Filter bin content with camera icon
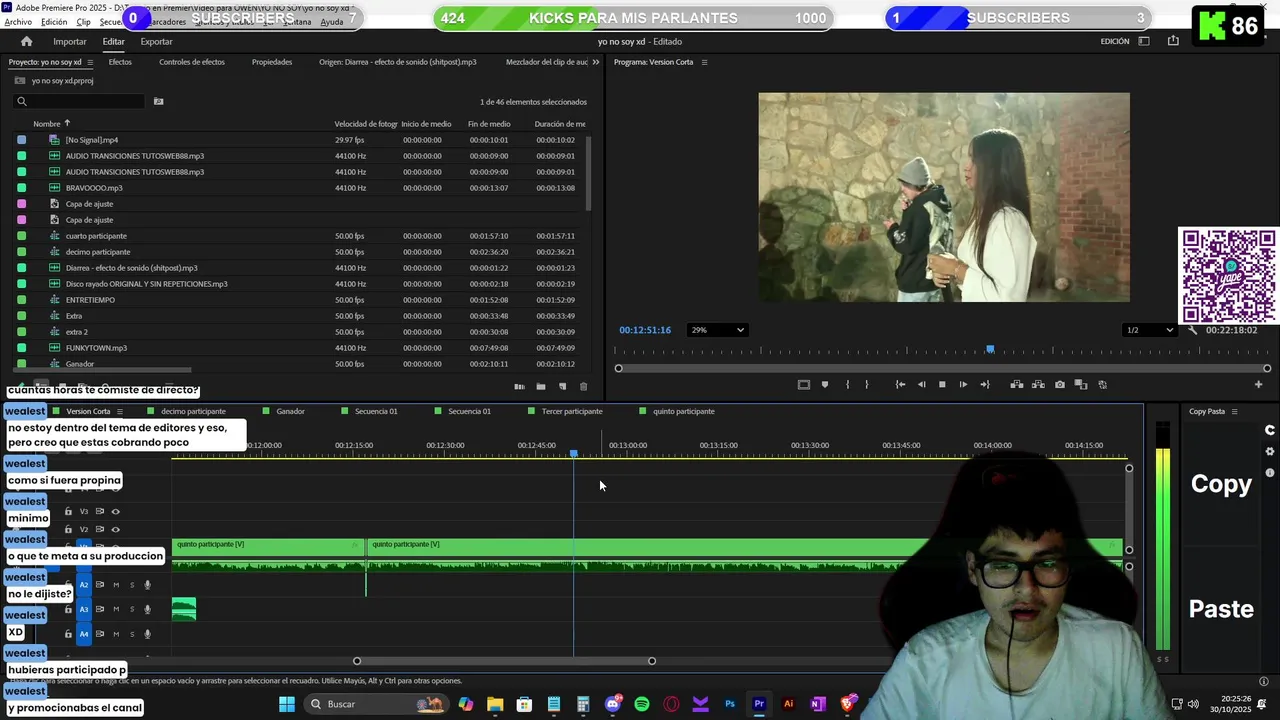1280x720 pixels. pos(158,101)
